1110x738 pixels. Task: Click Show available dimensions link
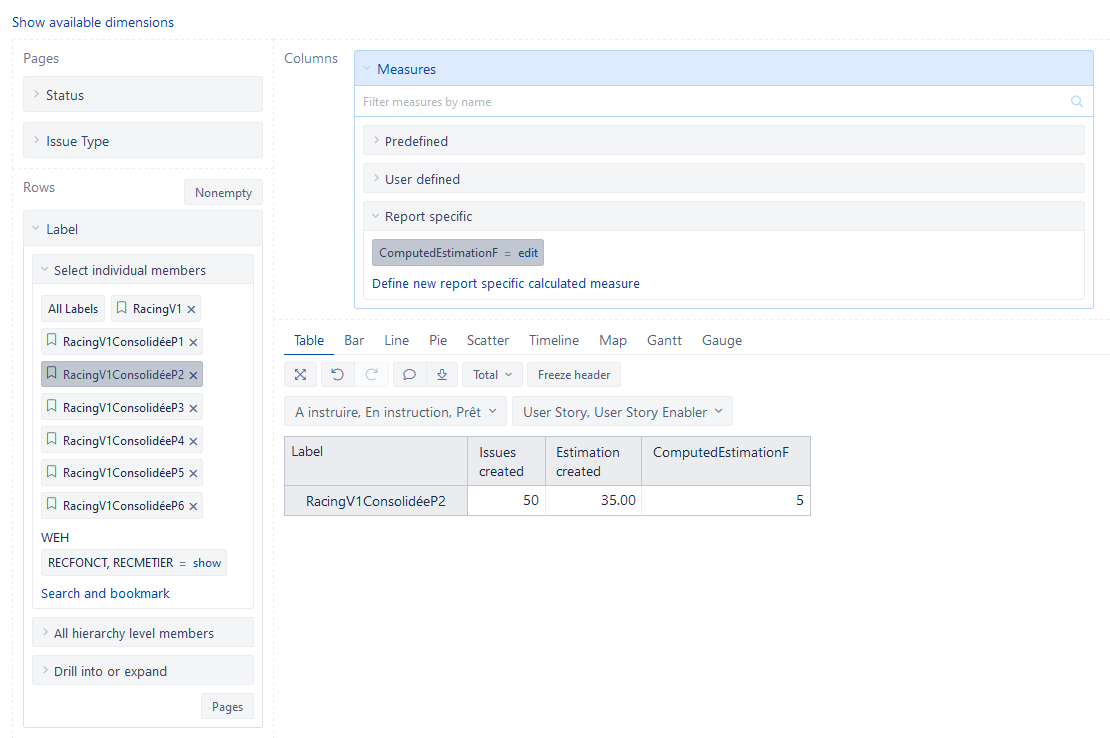(93, 22)
